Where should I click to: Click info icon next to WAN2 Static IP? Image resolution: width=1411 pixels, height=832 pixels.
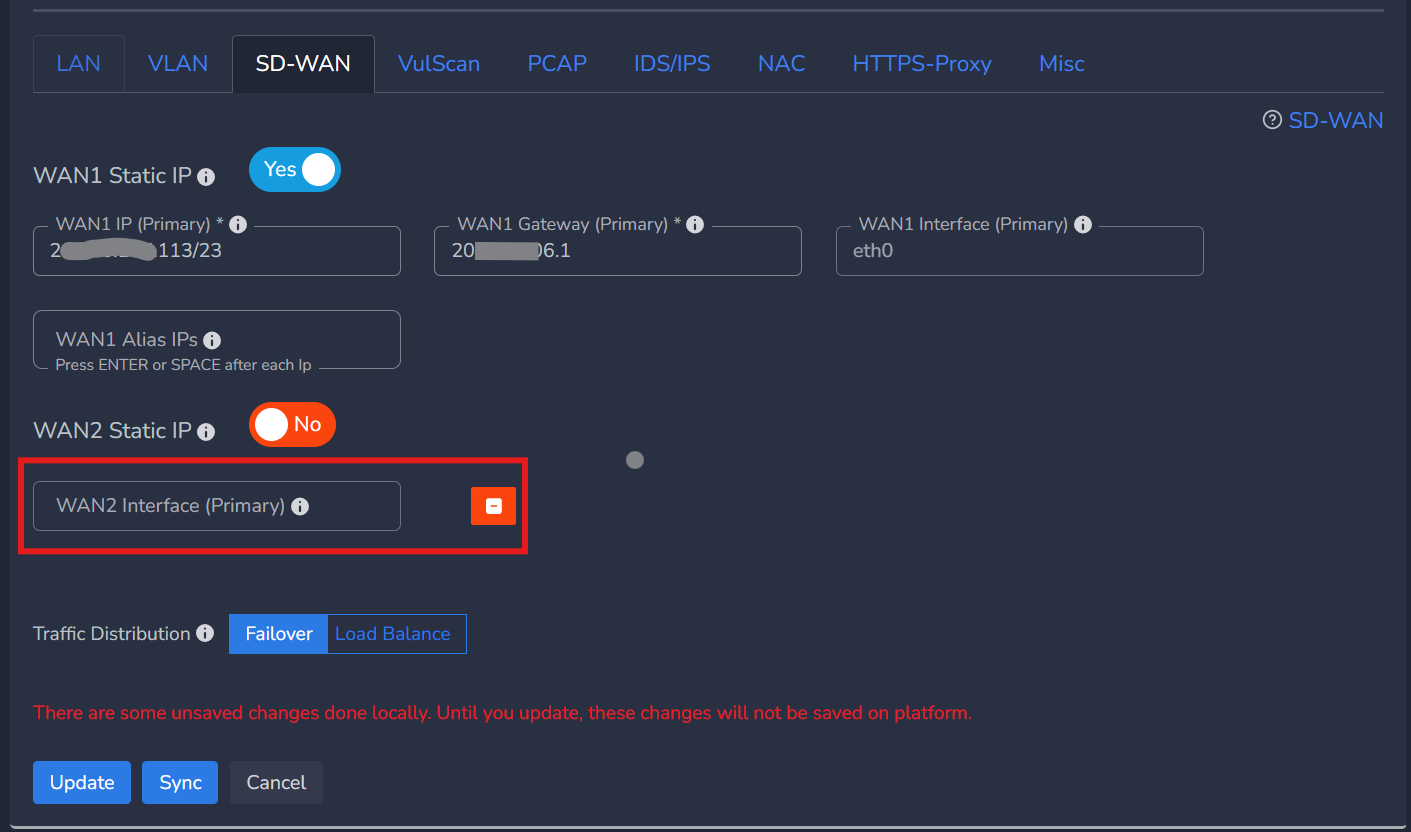[x=206, y=432]
